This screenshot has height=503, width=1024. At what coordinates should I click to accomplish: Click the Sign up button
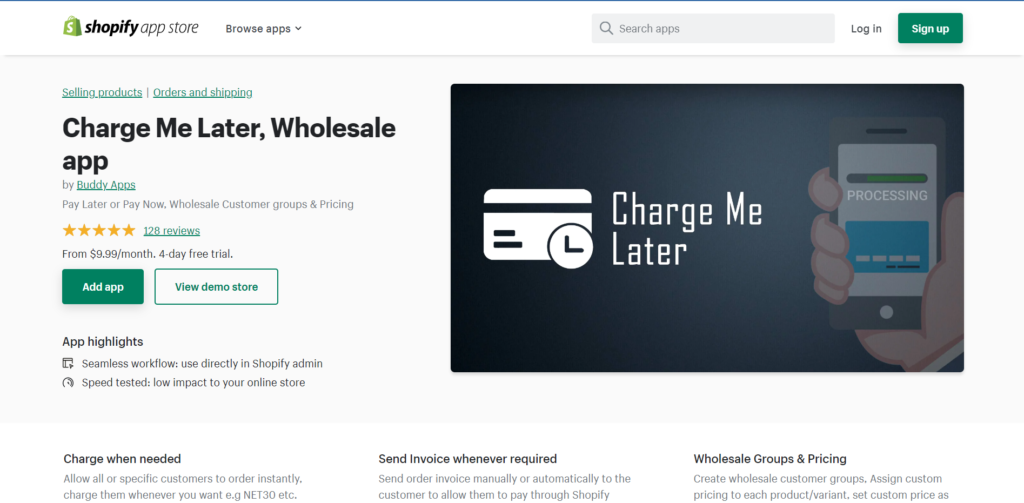(930, 28)
